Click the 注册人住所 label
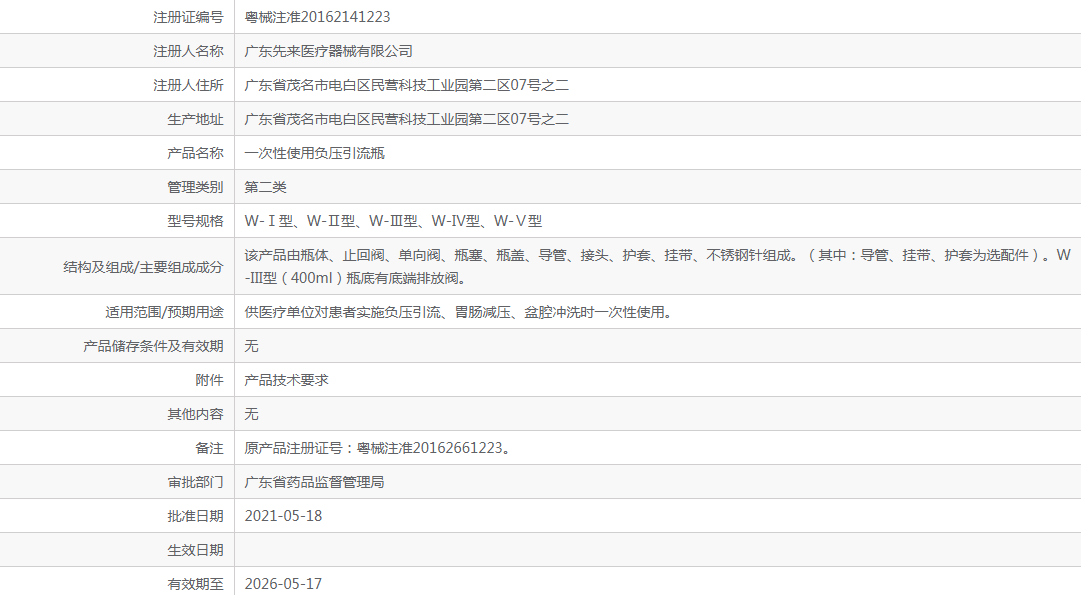This screenshot has height=595, width=1081. (x=188, y=85)
